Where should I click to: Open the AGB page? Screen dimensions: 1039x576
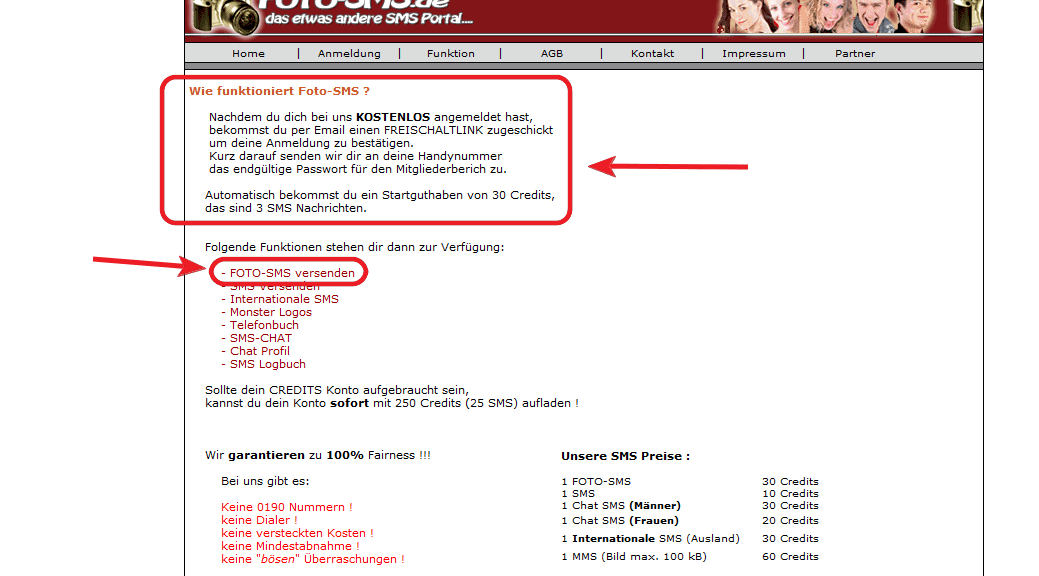[x=552, y=54]
